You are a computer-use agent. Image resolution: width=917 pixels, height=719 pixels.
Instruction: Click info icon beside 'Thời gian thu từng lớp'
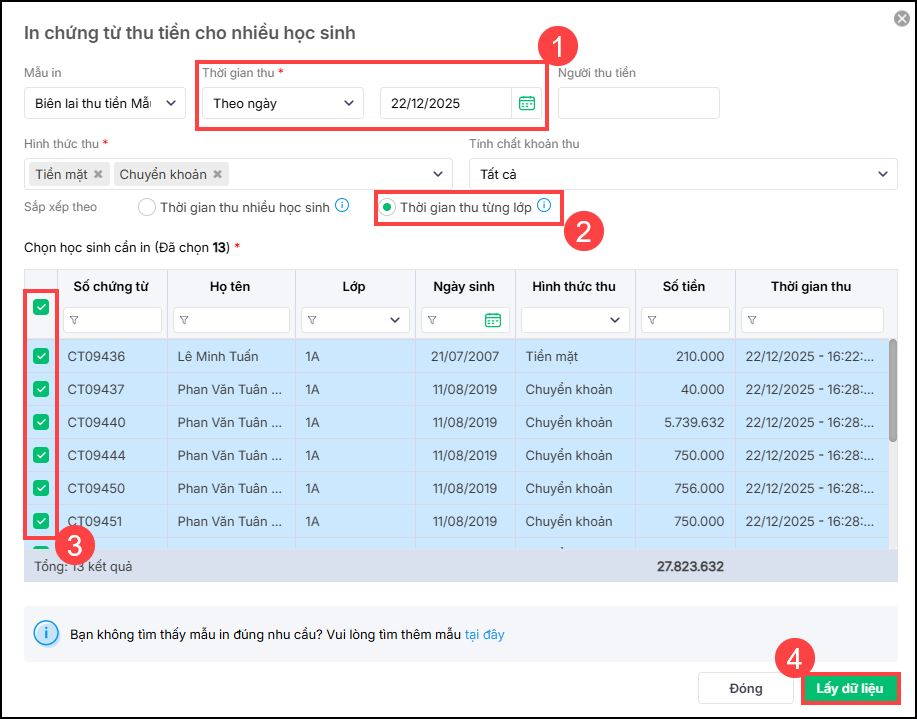click(544, 206)
